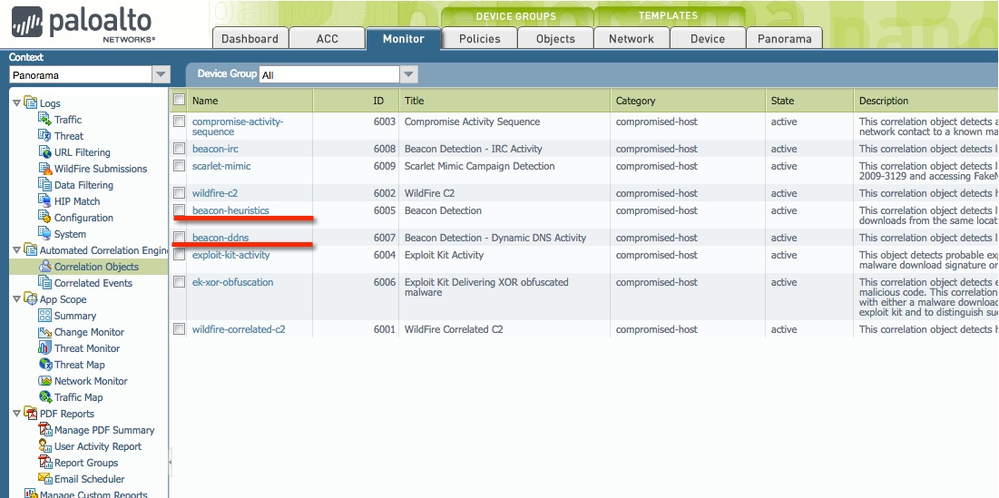This screenshot has width=999, height=498.
Task: Open the Device Group dropdown
Action: [x=407, y=75]
